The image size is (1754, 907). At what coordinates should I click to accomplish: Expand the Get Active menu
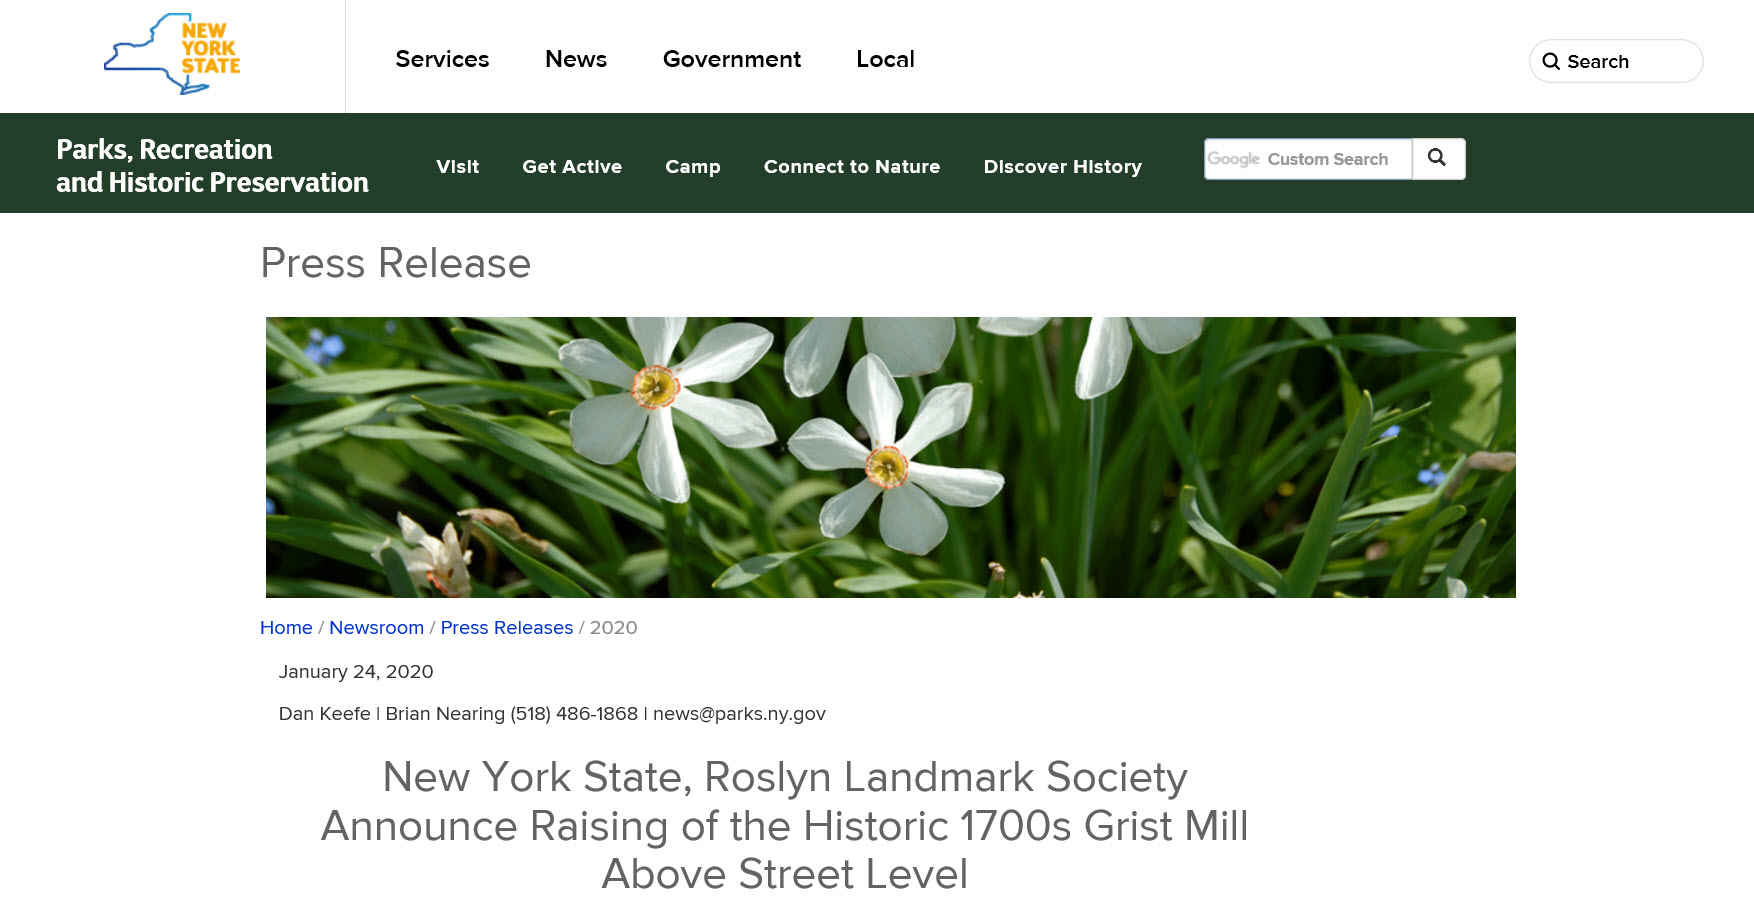tap(572, 167)
